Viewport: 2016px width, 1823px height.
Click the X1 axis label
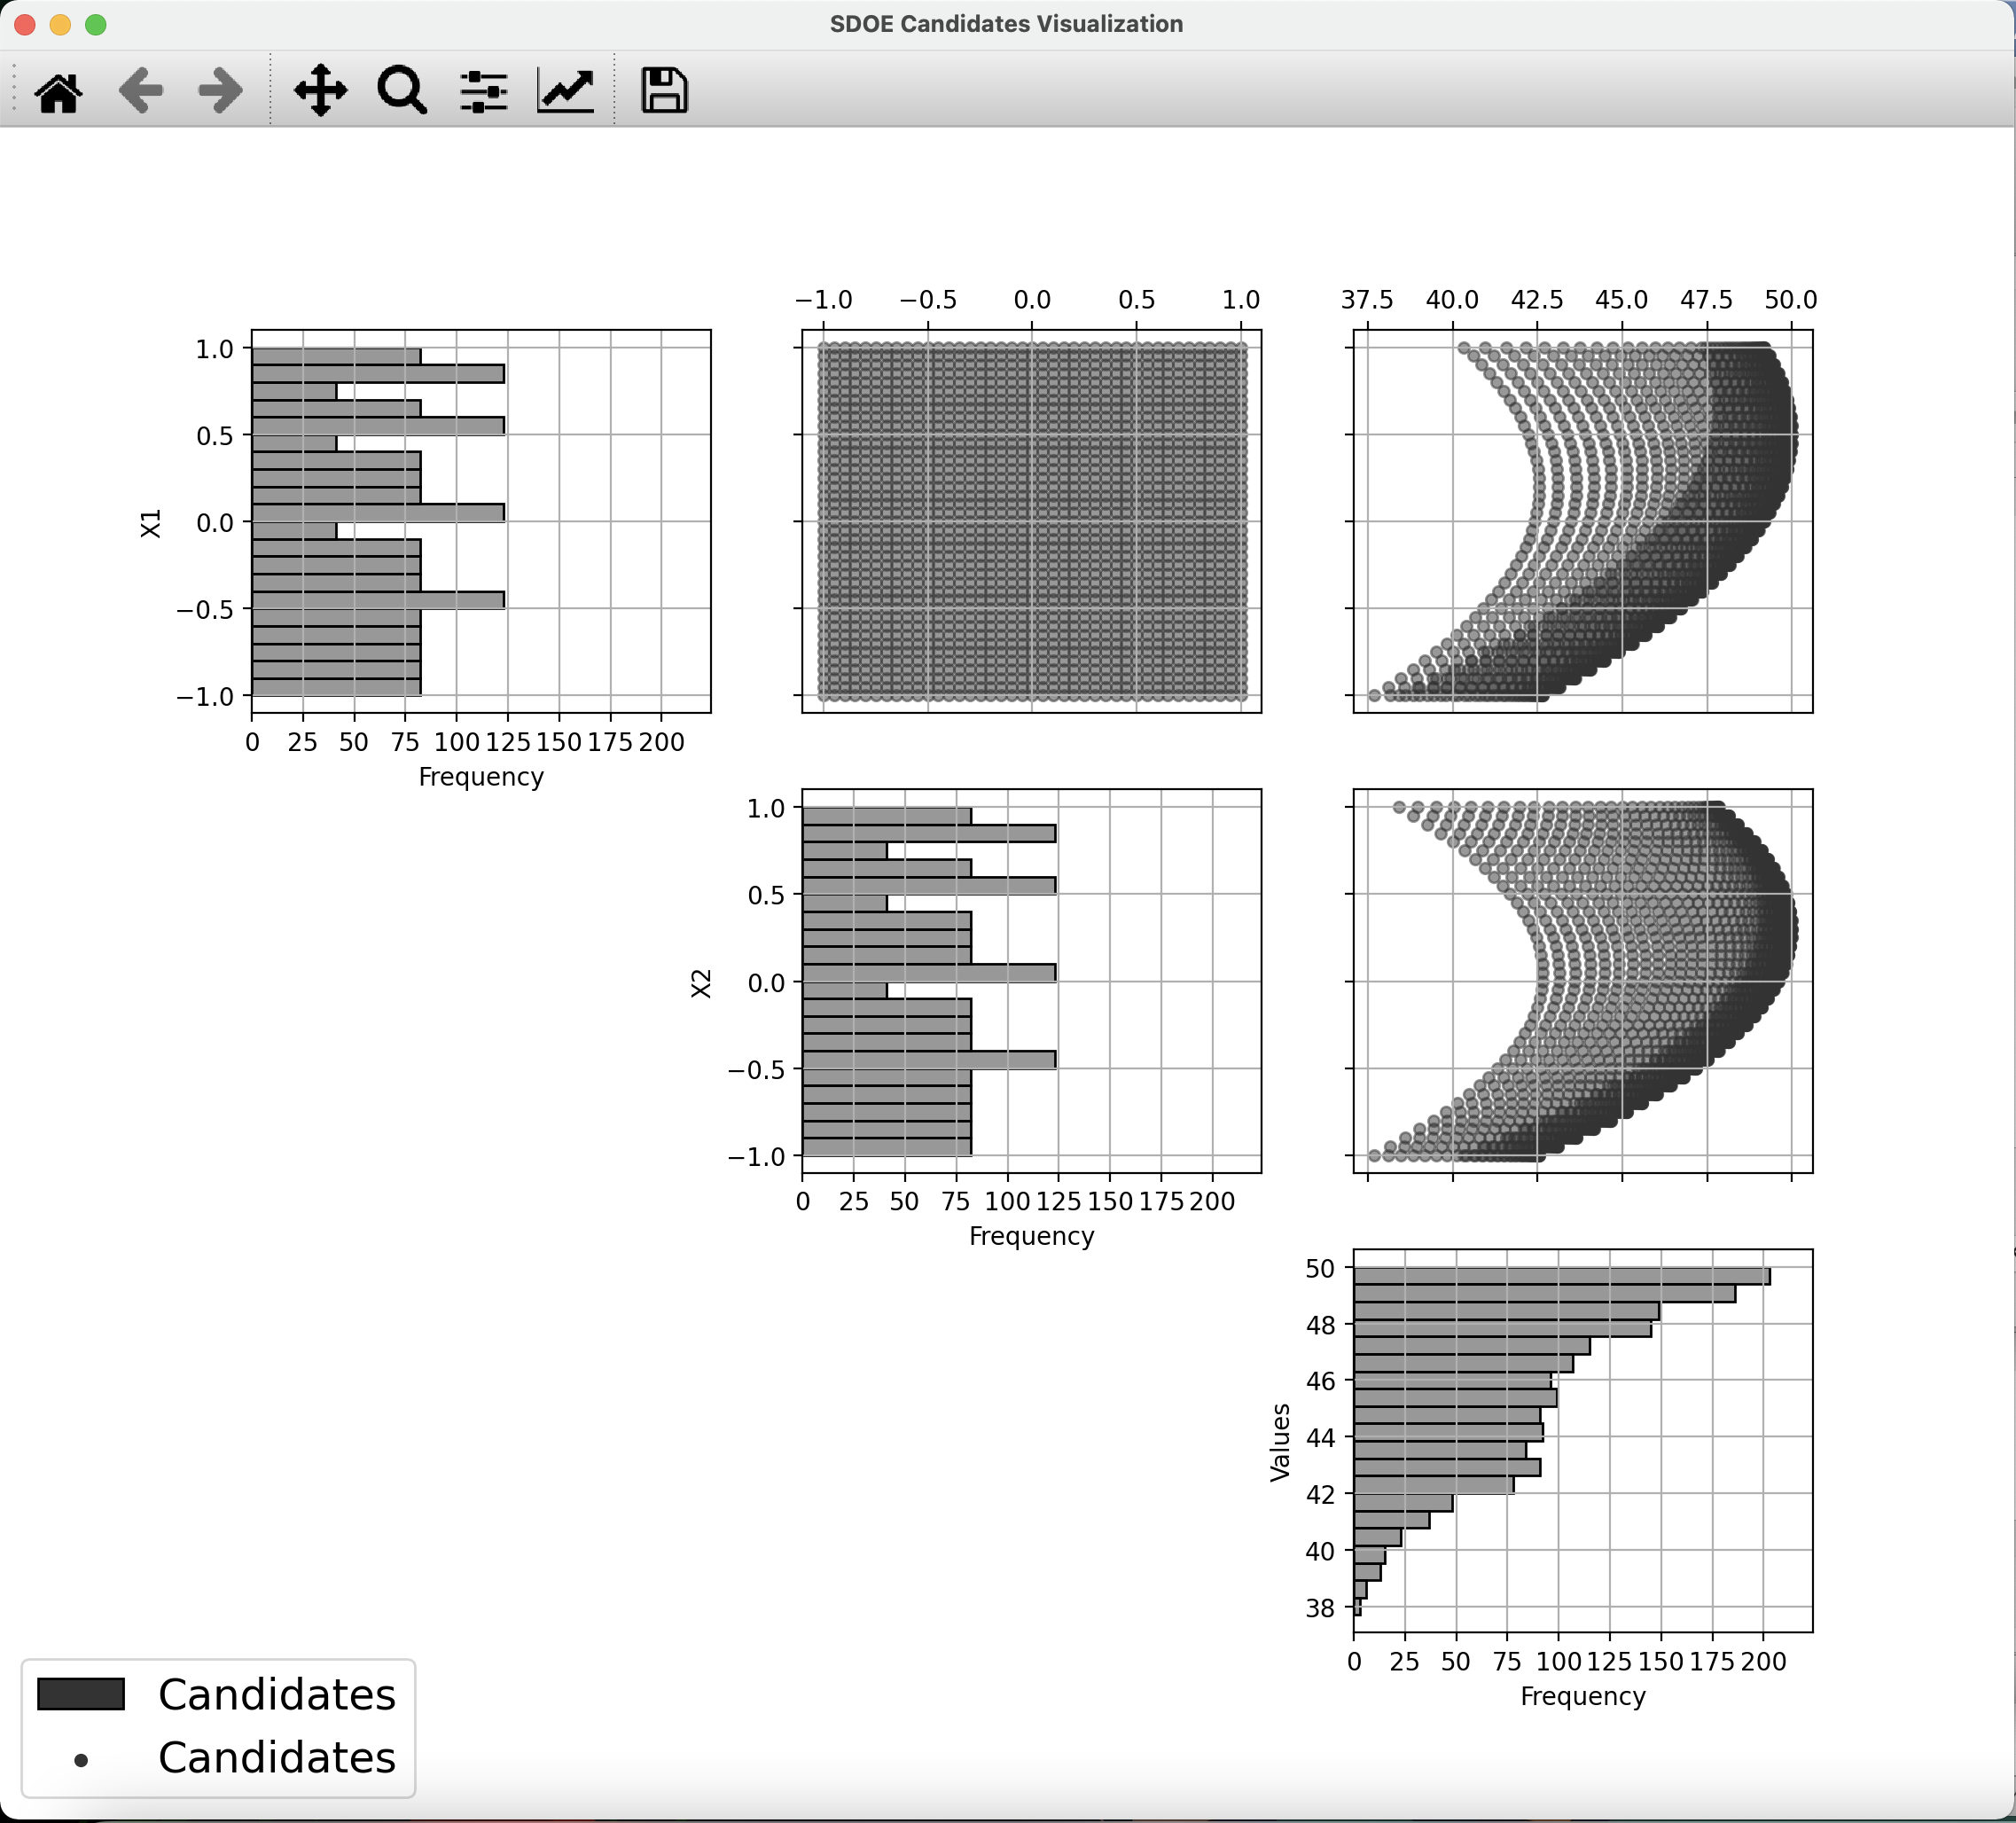150,523
